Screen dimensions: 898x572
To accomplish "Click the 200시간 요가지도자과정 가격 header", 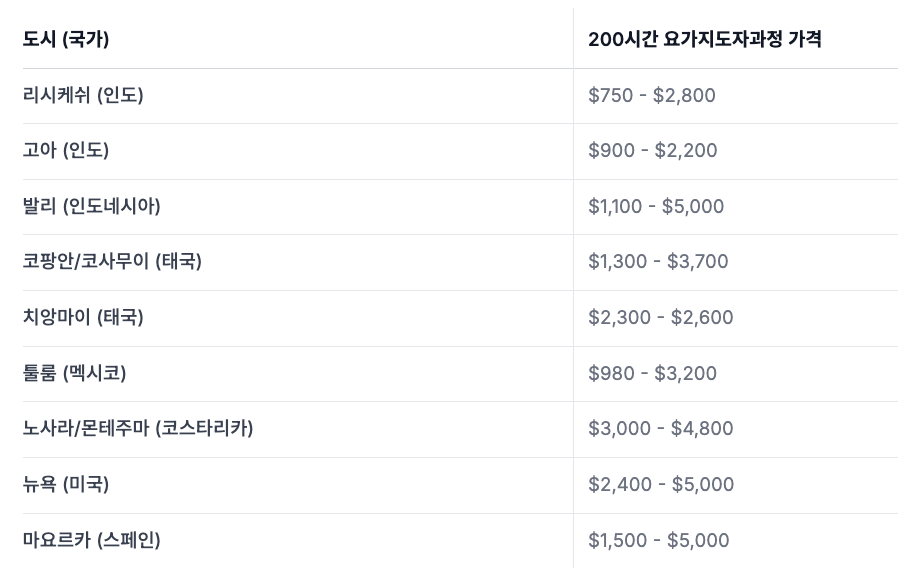I will click(x=705, y=40).
